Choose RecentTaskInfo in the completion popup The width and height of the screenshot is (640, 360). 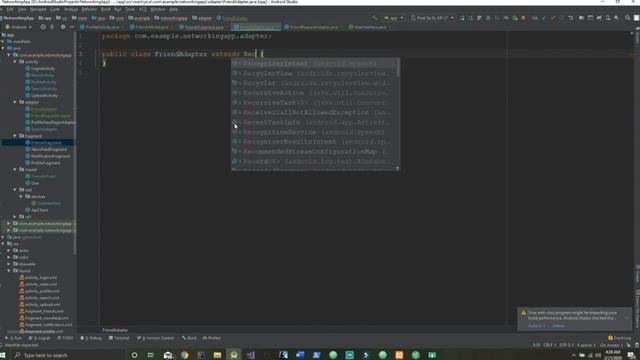[x=314, y=122]
